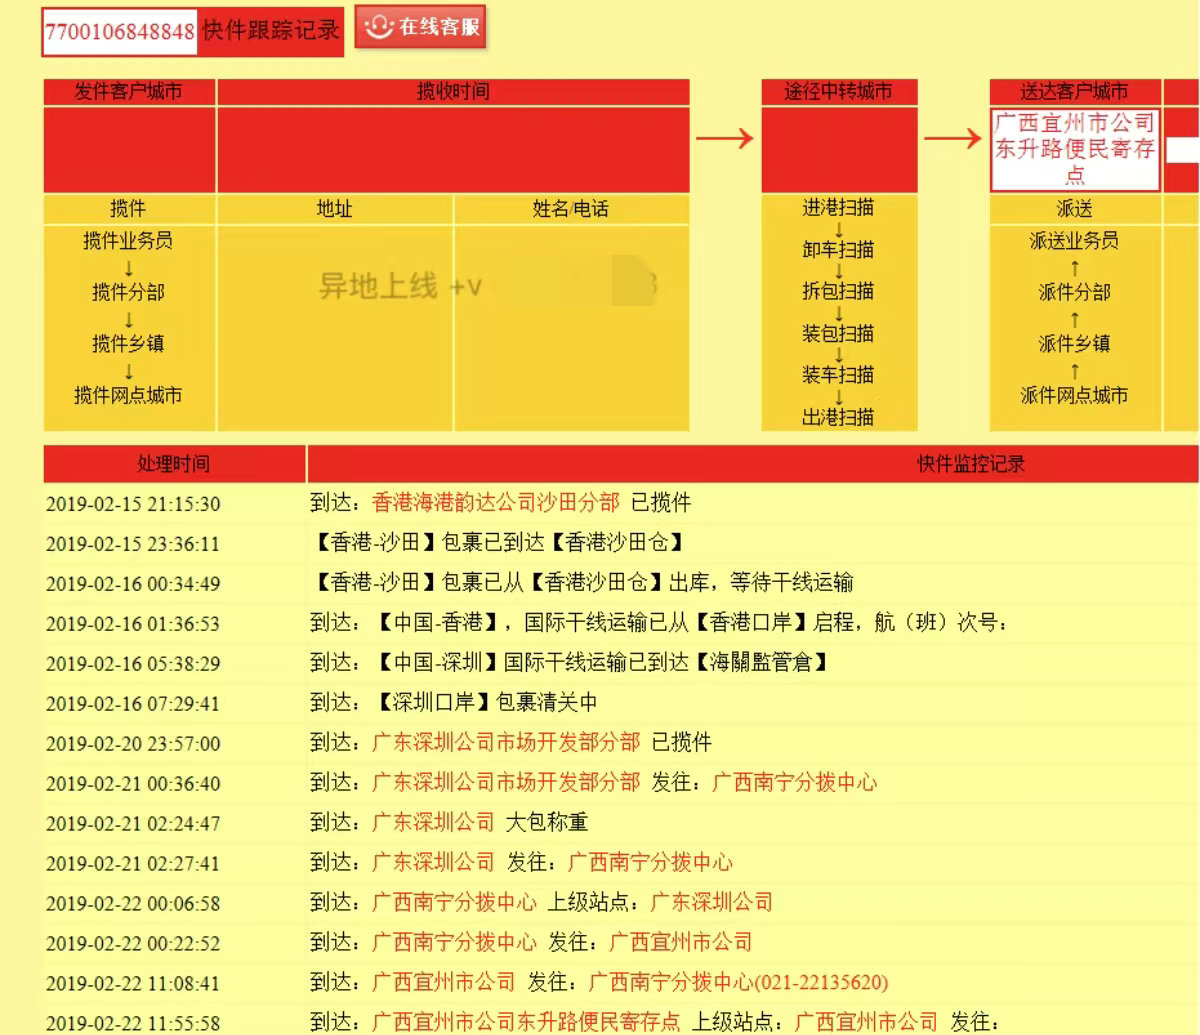Click 广东深圳公司 link in 大包称重 row

pyautogui.click(x=433, y=822)
